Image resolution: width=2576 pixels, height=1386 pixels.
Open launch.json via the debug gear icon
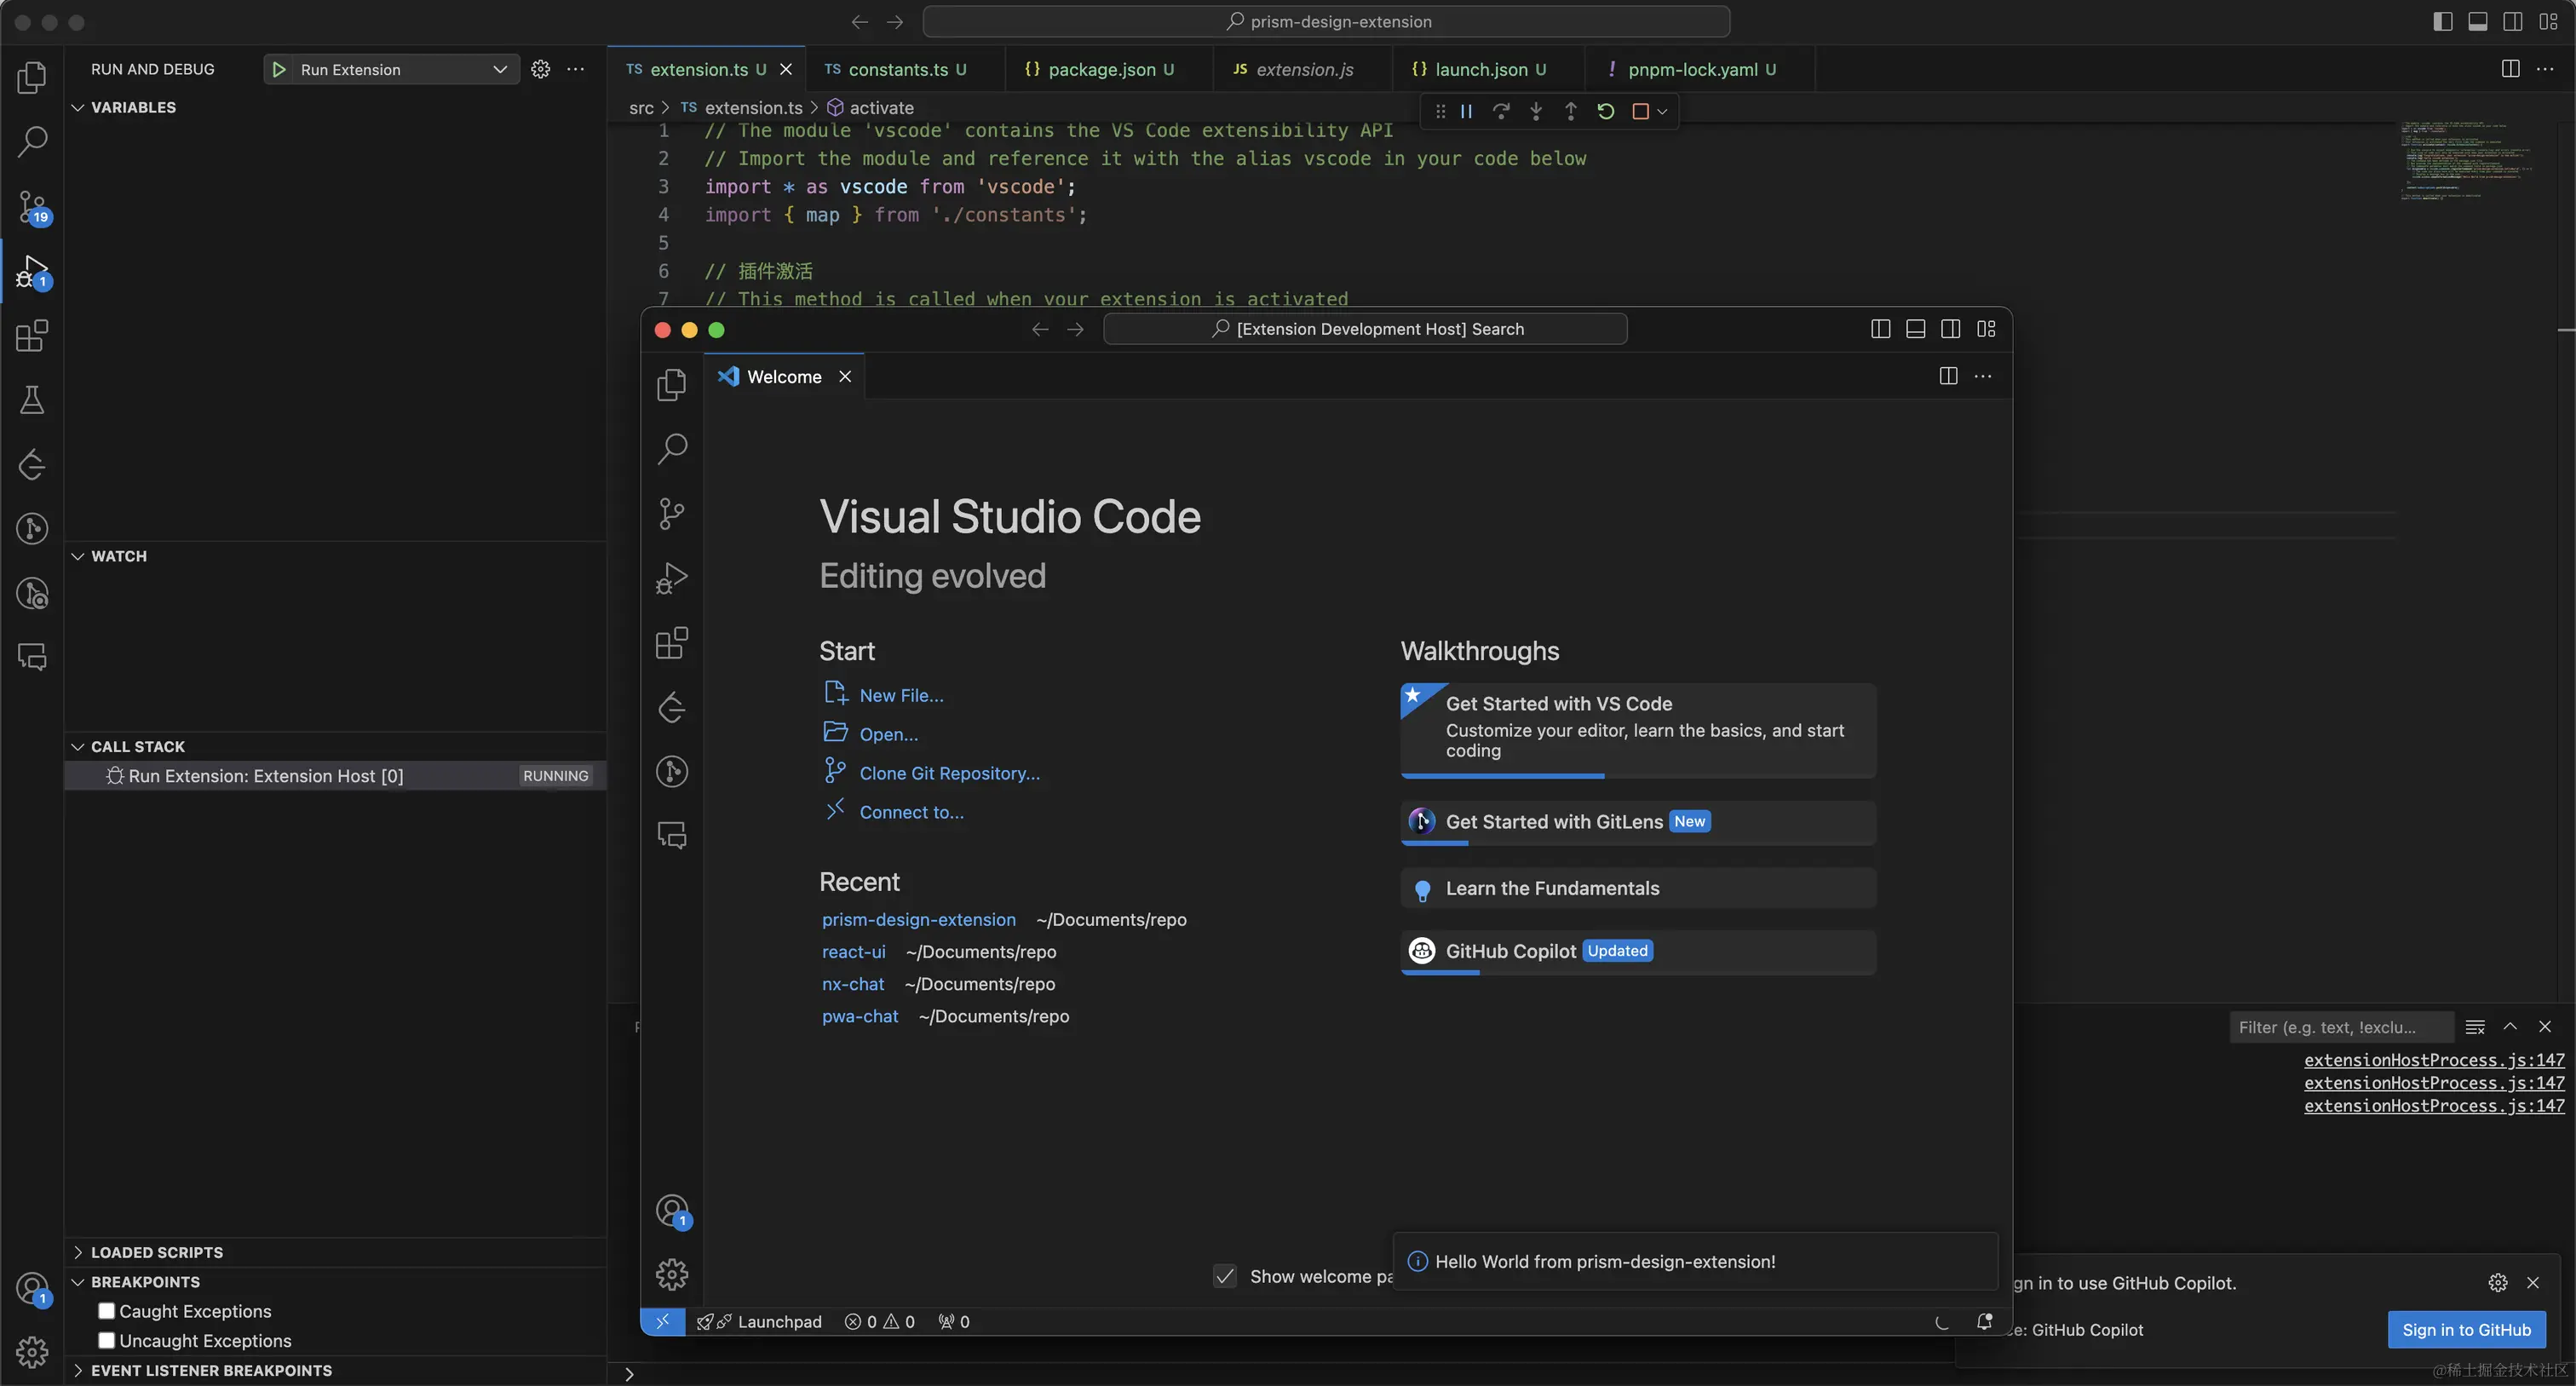[540, 69]
